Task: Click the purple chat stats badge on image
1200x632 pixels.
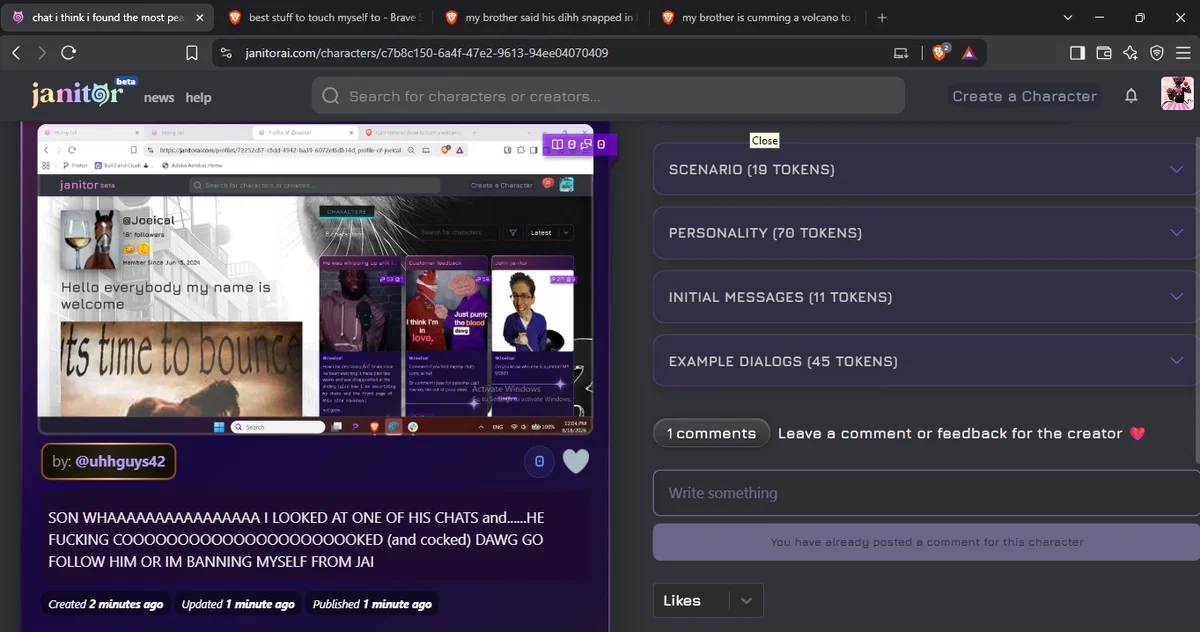Action: pos(579,144)
